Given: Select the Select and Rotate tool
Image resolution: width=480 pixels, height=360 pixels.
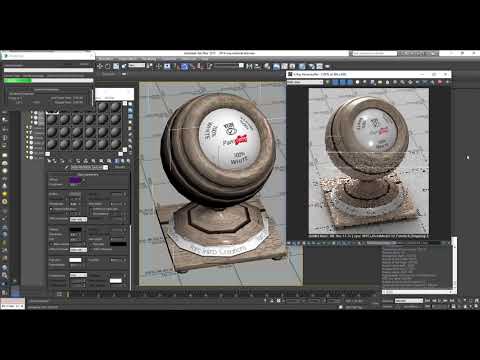Looking at the screenshot, I should (x=107, y=66).
